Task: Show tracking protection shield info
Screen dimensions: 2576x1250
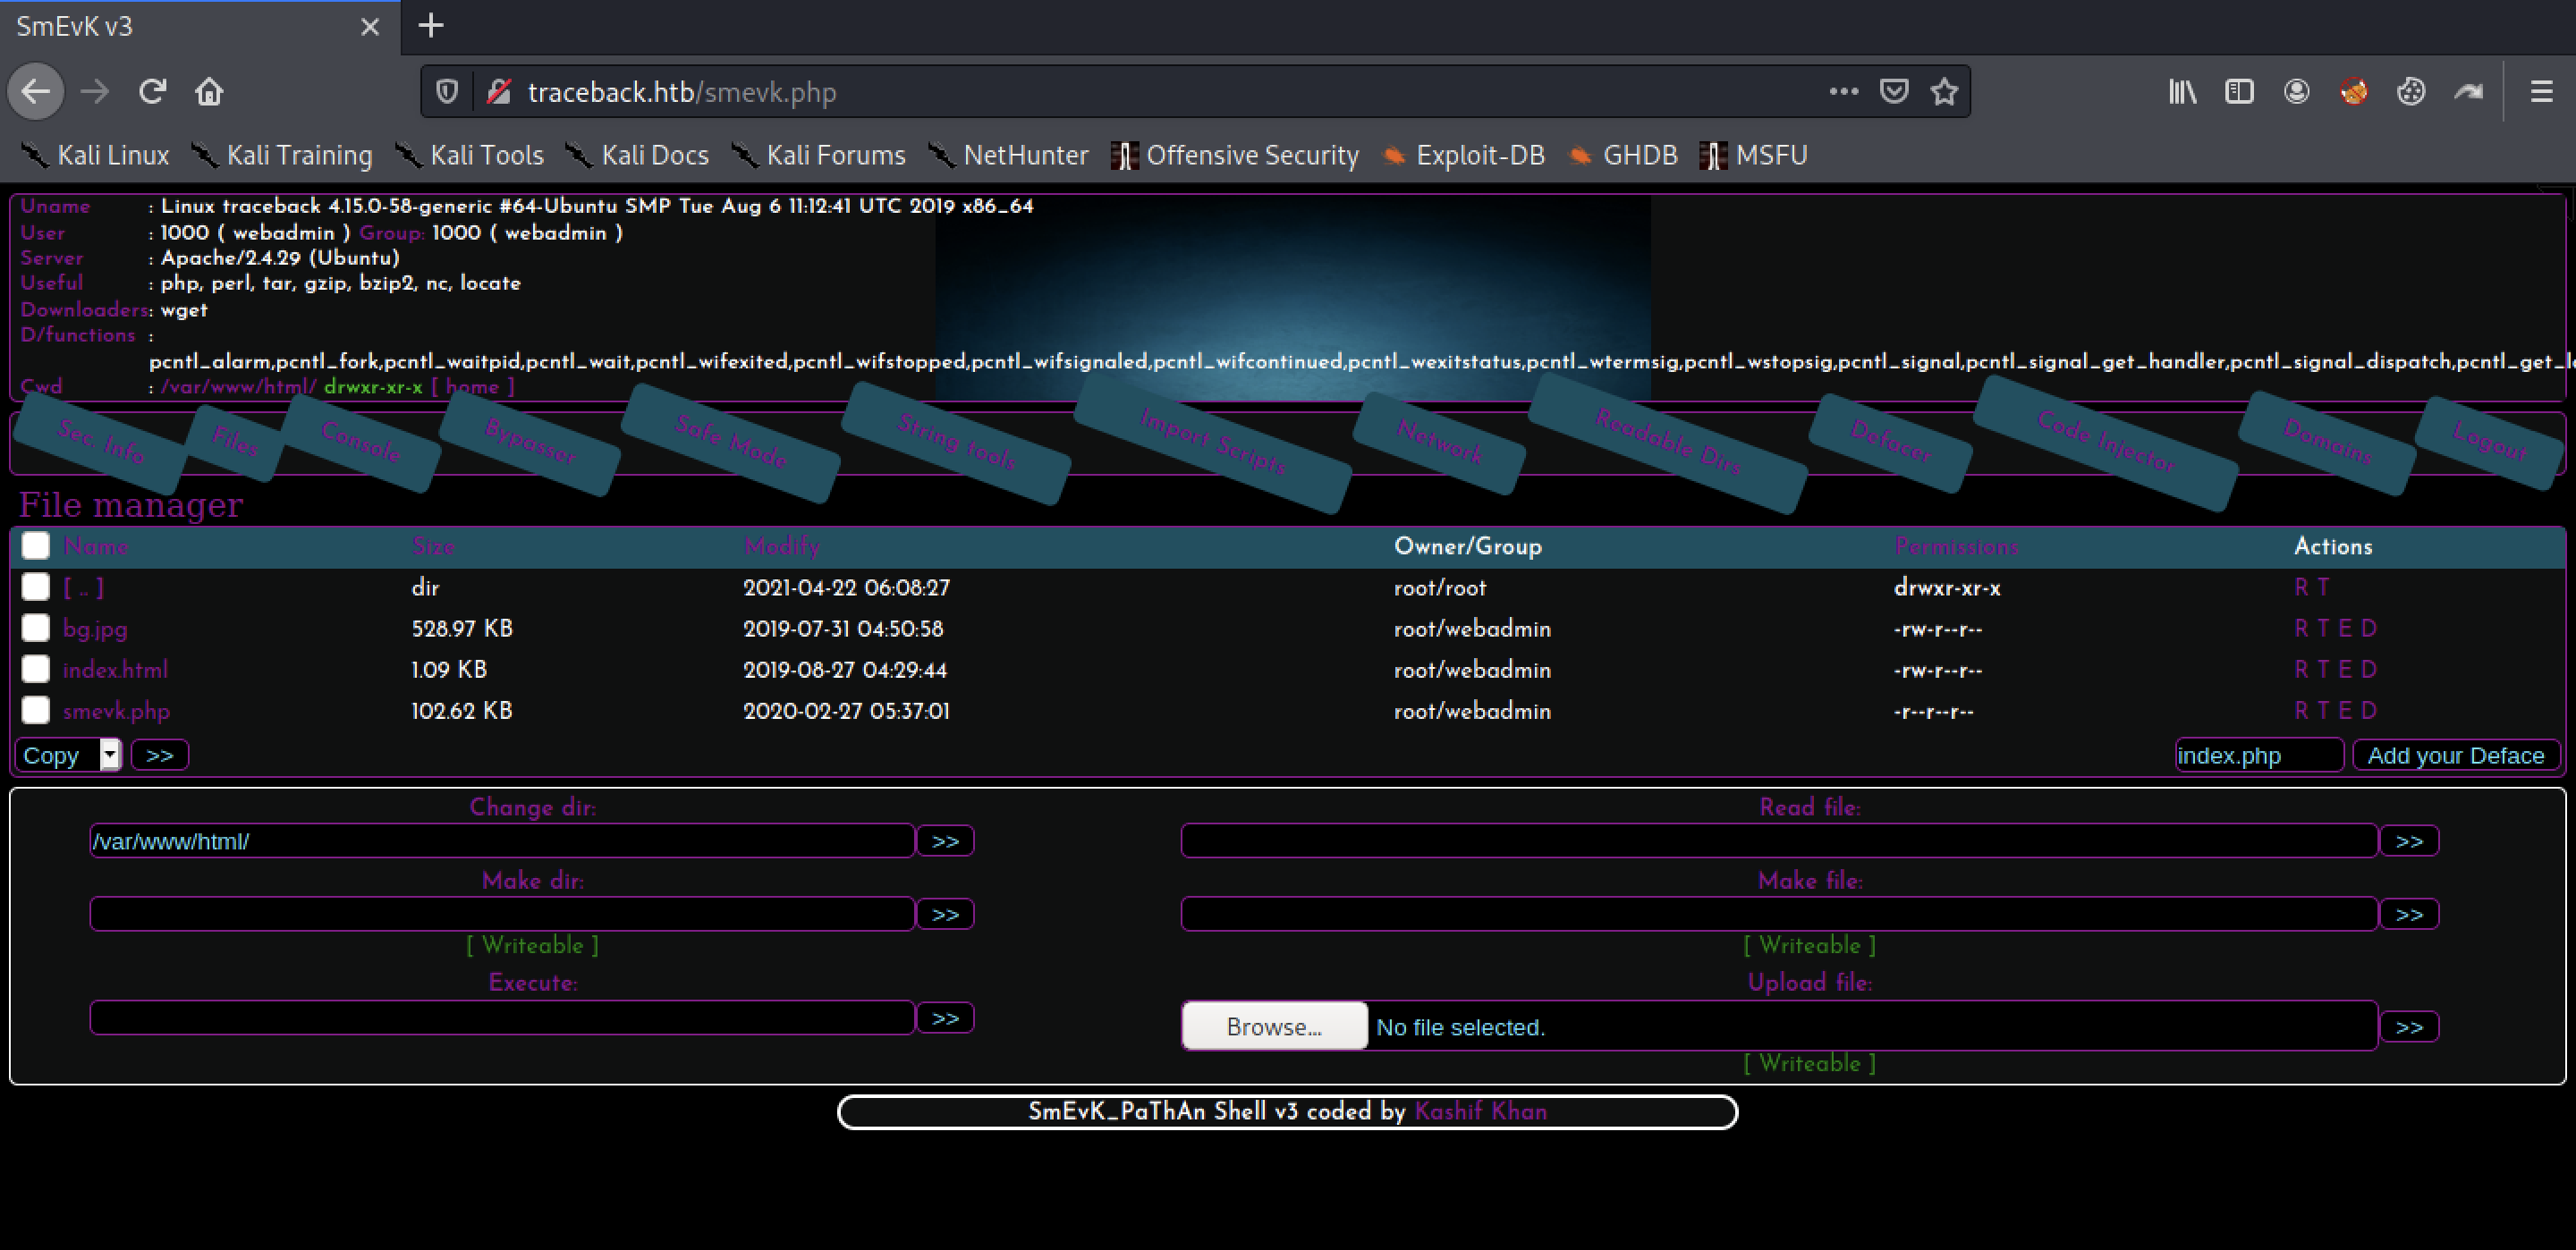Action: pos(447,92)
